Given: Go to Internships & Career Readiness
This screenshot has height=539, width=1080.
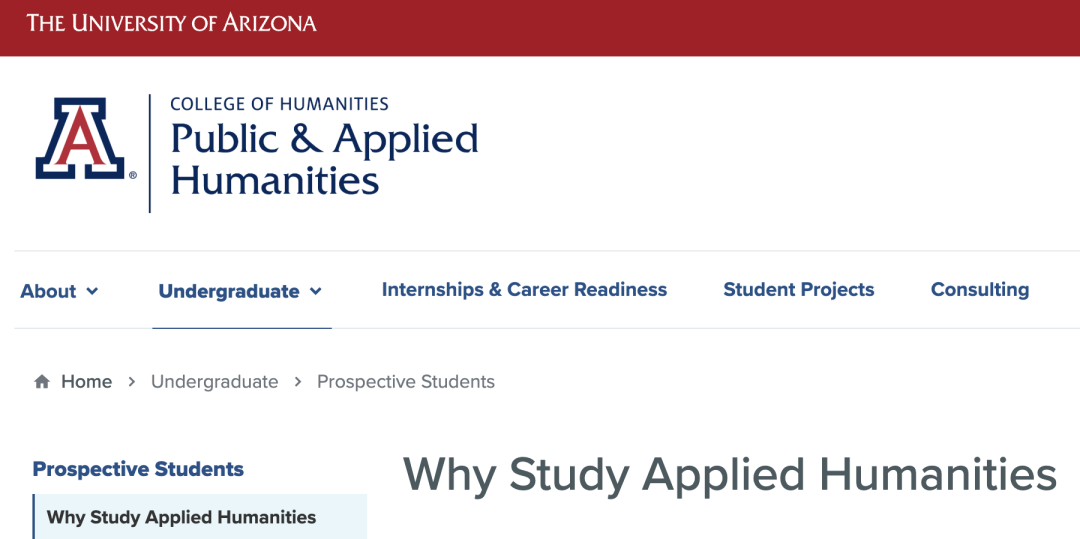Looking at the screenshot, I should click(x=524, y=290).
